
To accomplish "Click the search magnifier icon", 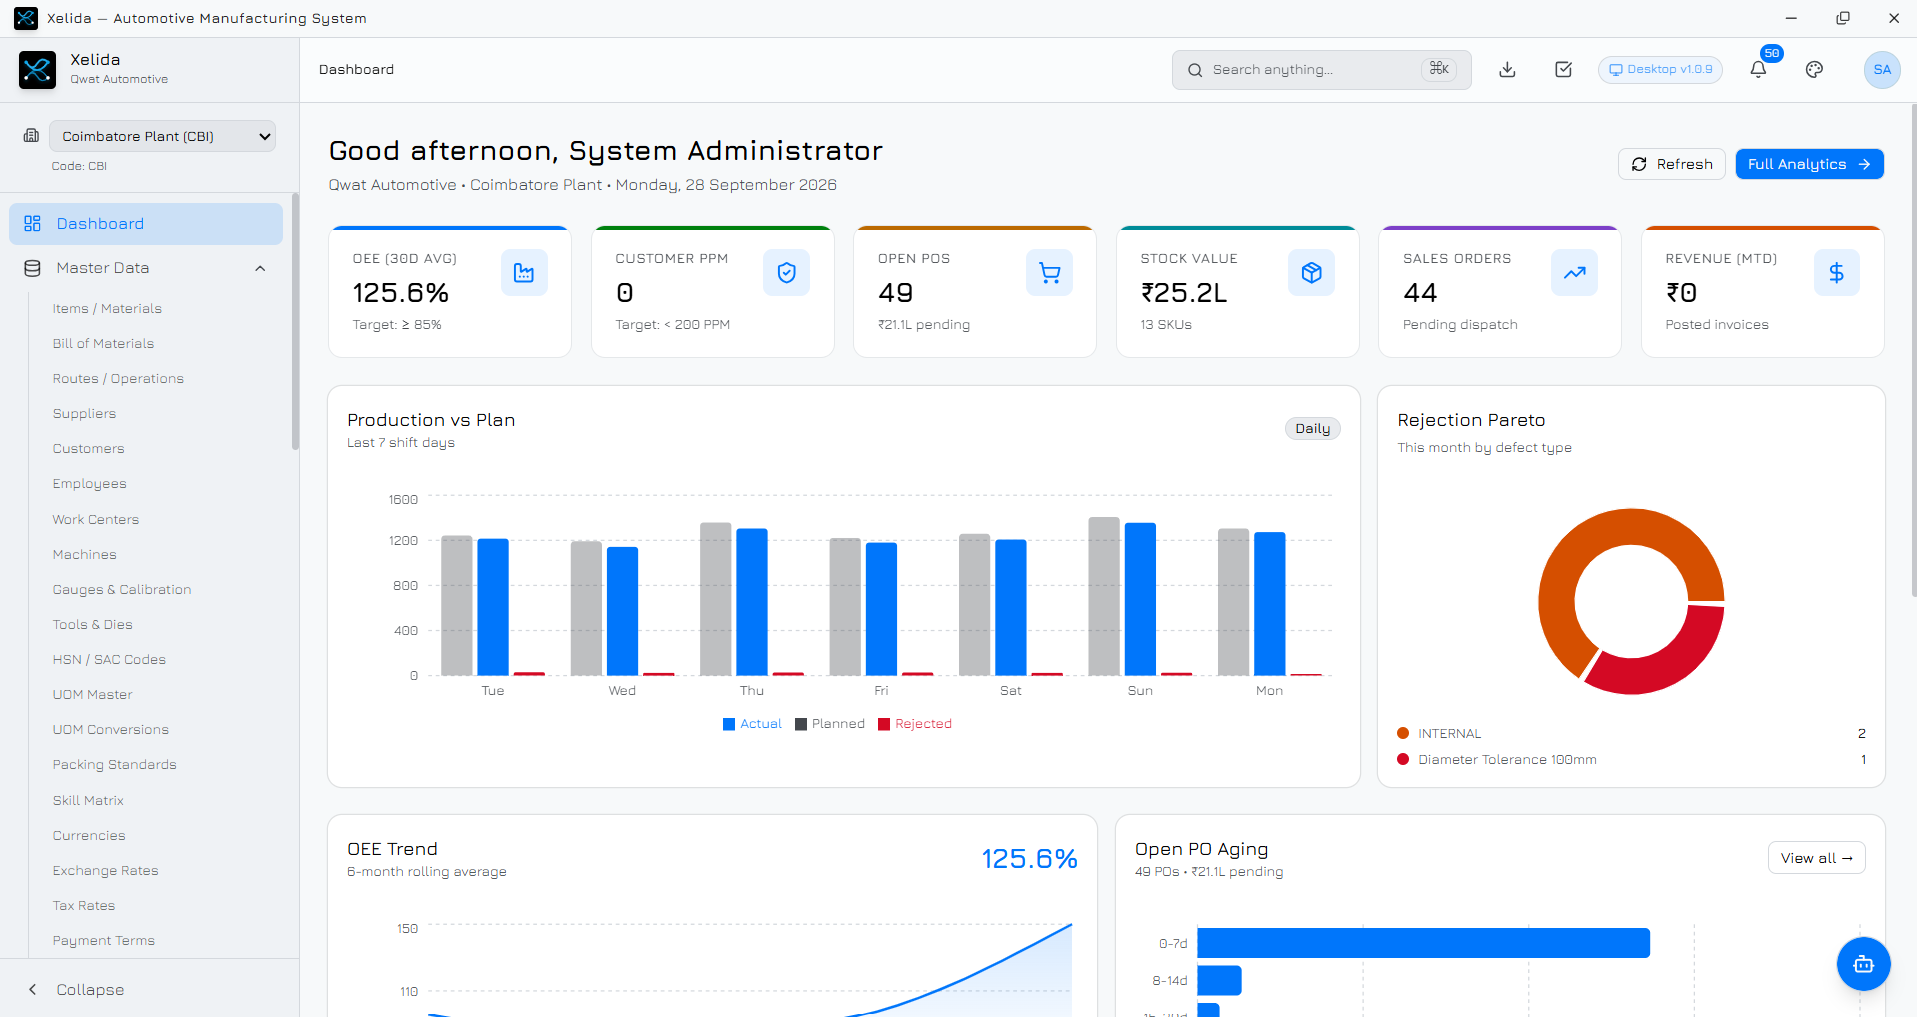I will pyautogui.click(x=1195, y=70).
